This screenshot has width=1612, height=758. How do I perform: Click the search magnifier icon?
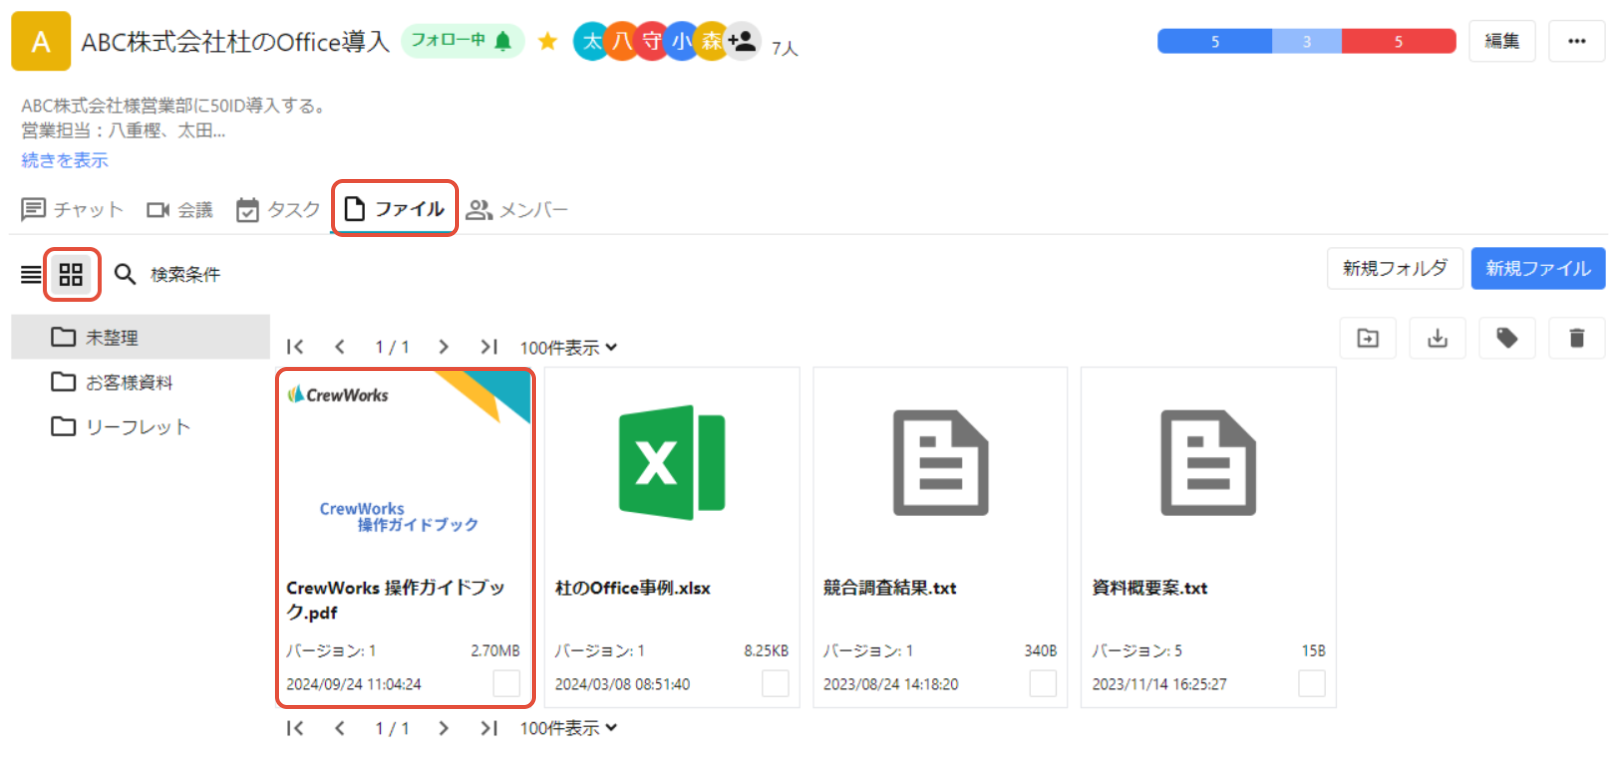(125, 274)
